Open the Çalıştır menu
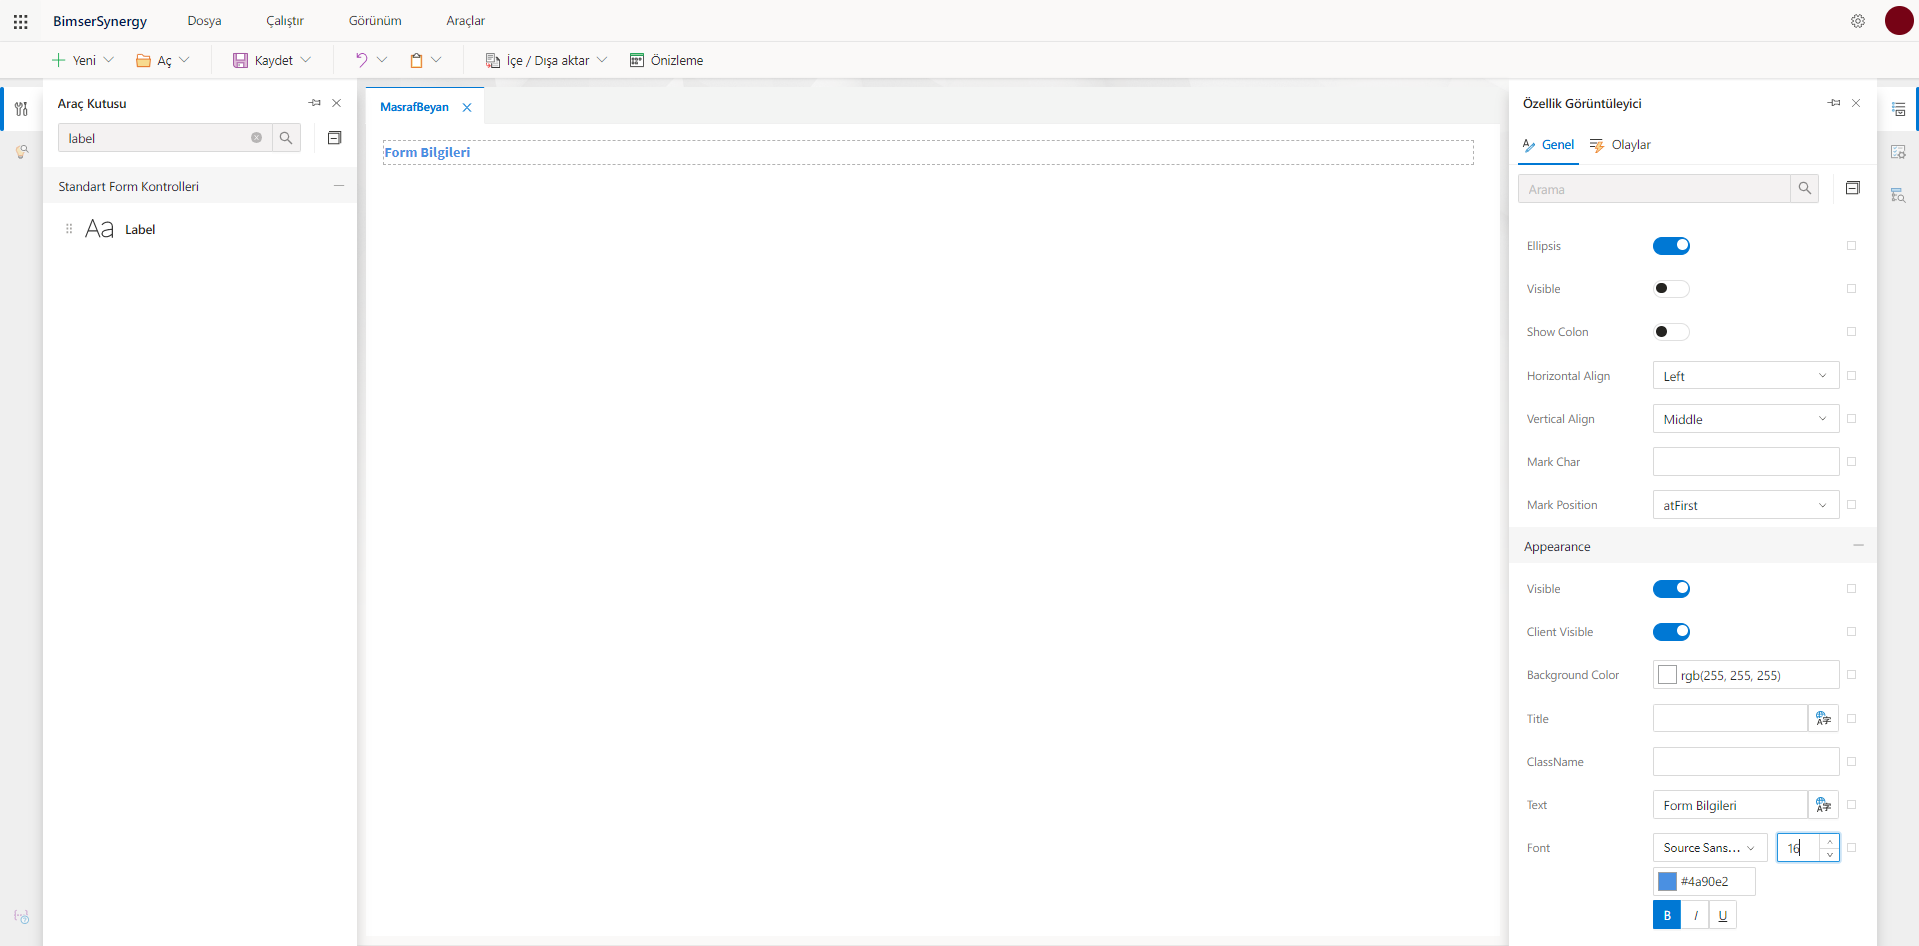 pyautogui.click(x=285, y=21)
